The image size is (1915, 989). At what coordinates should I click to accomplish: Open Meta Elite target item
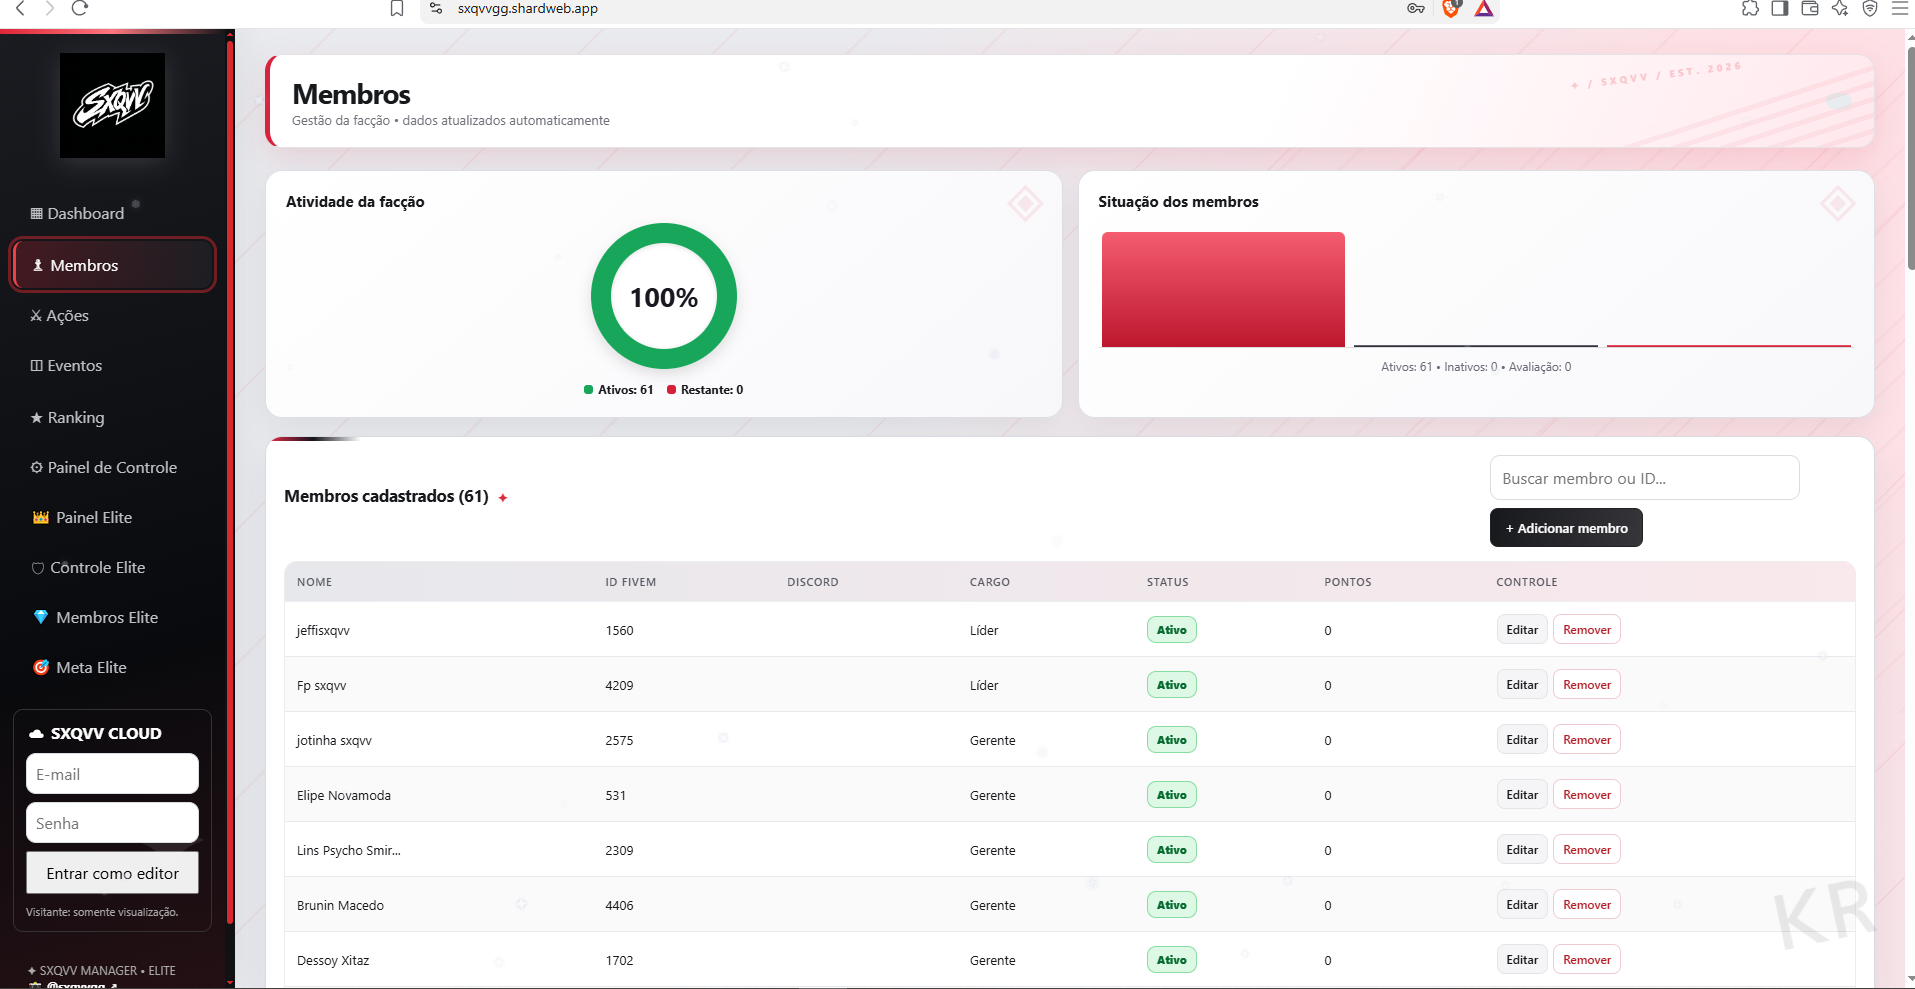coord(80,667)
